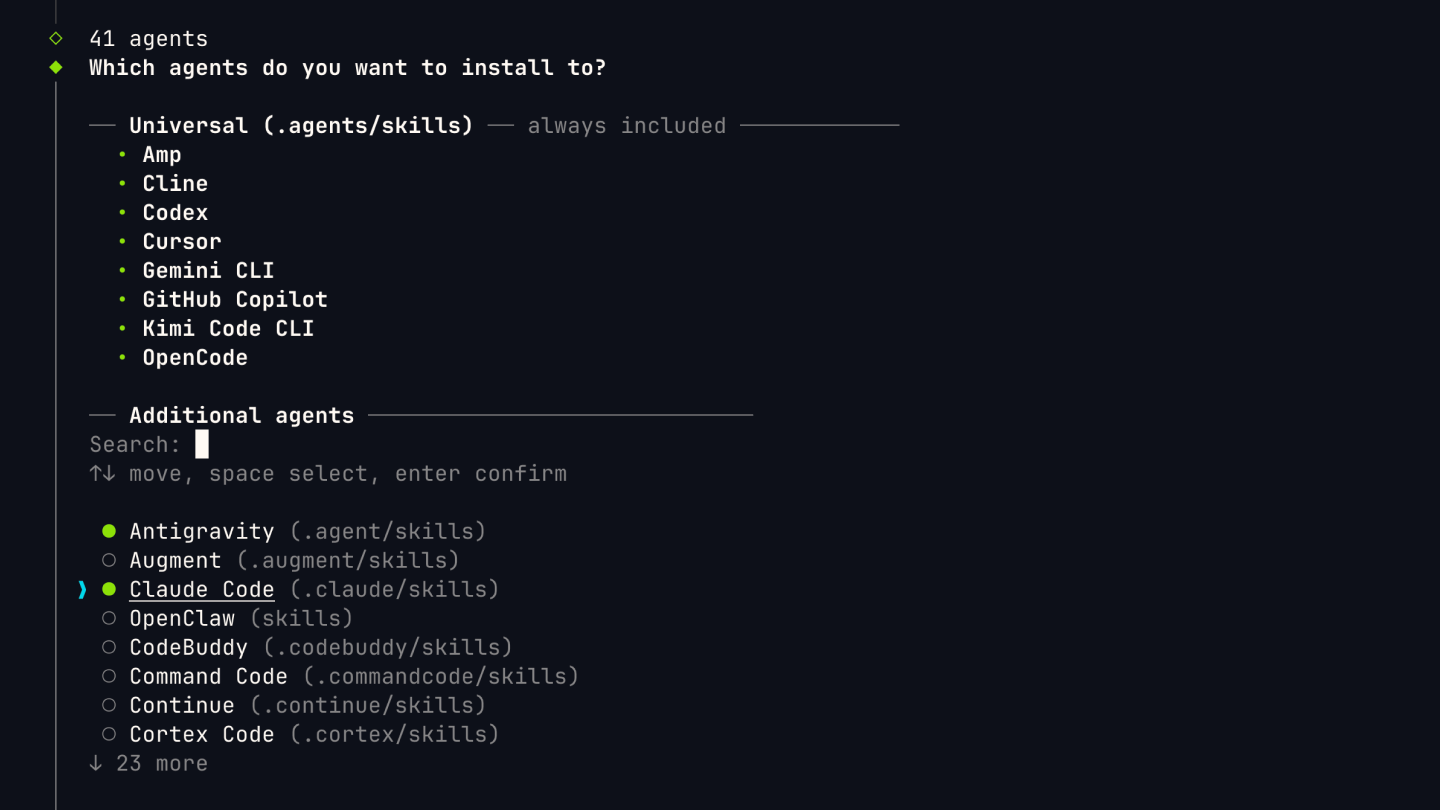Enable the Cortex Code radio circle
Screen dimensions: 1440x810
[109, 734]
